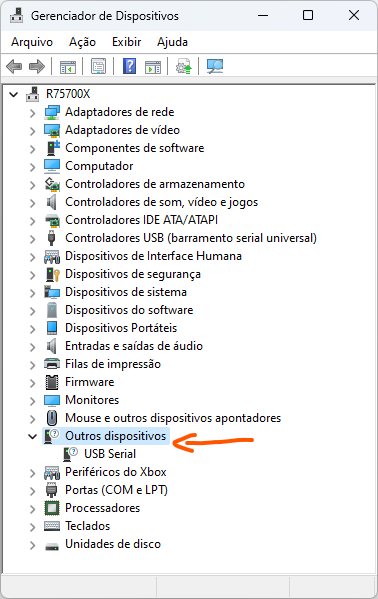
Task: Click the Update driver toolbar icon
Action: [x=183, y=67]
